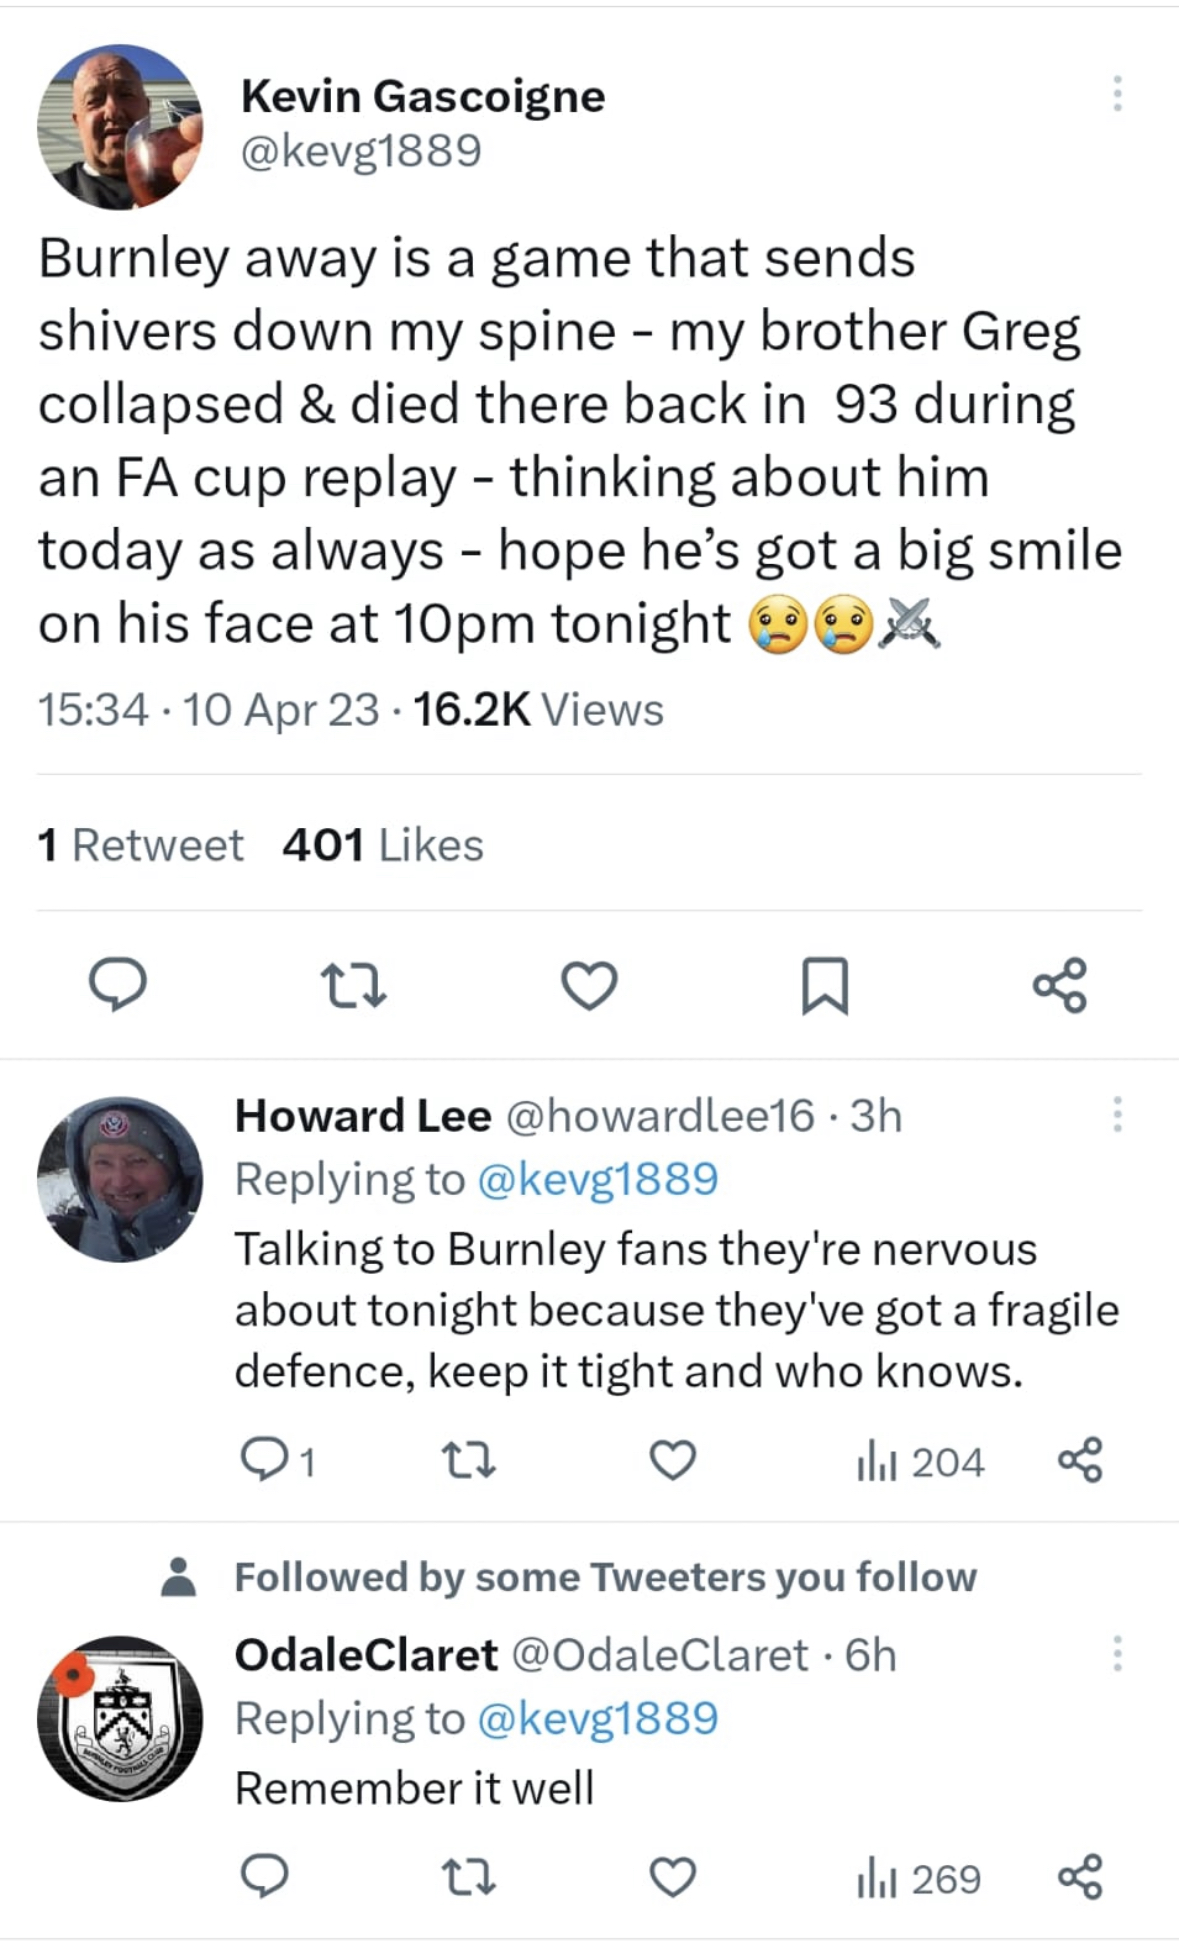The width and height of the screenshot is (1179, 1960).
Task: Share the main tweet
Action: click(1060, 985)
